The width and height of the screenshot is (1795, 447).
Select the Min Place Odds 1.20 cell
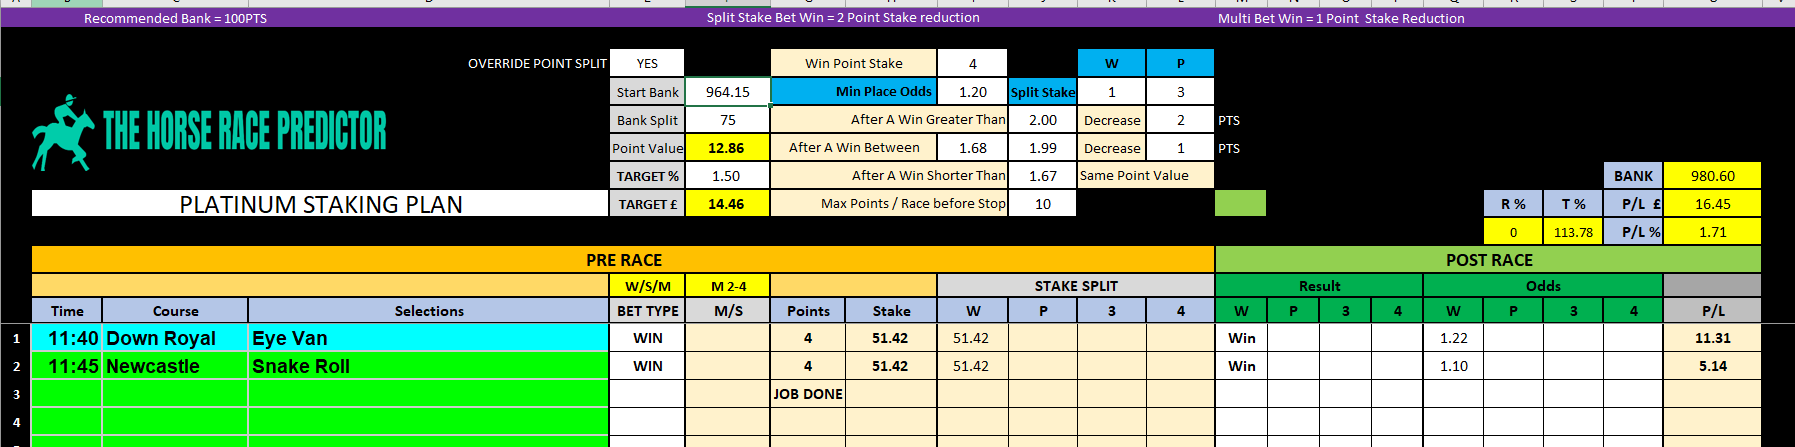click(x=972, y=91)
